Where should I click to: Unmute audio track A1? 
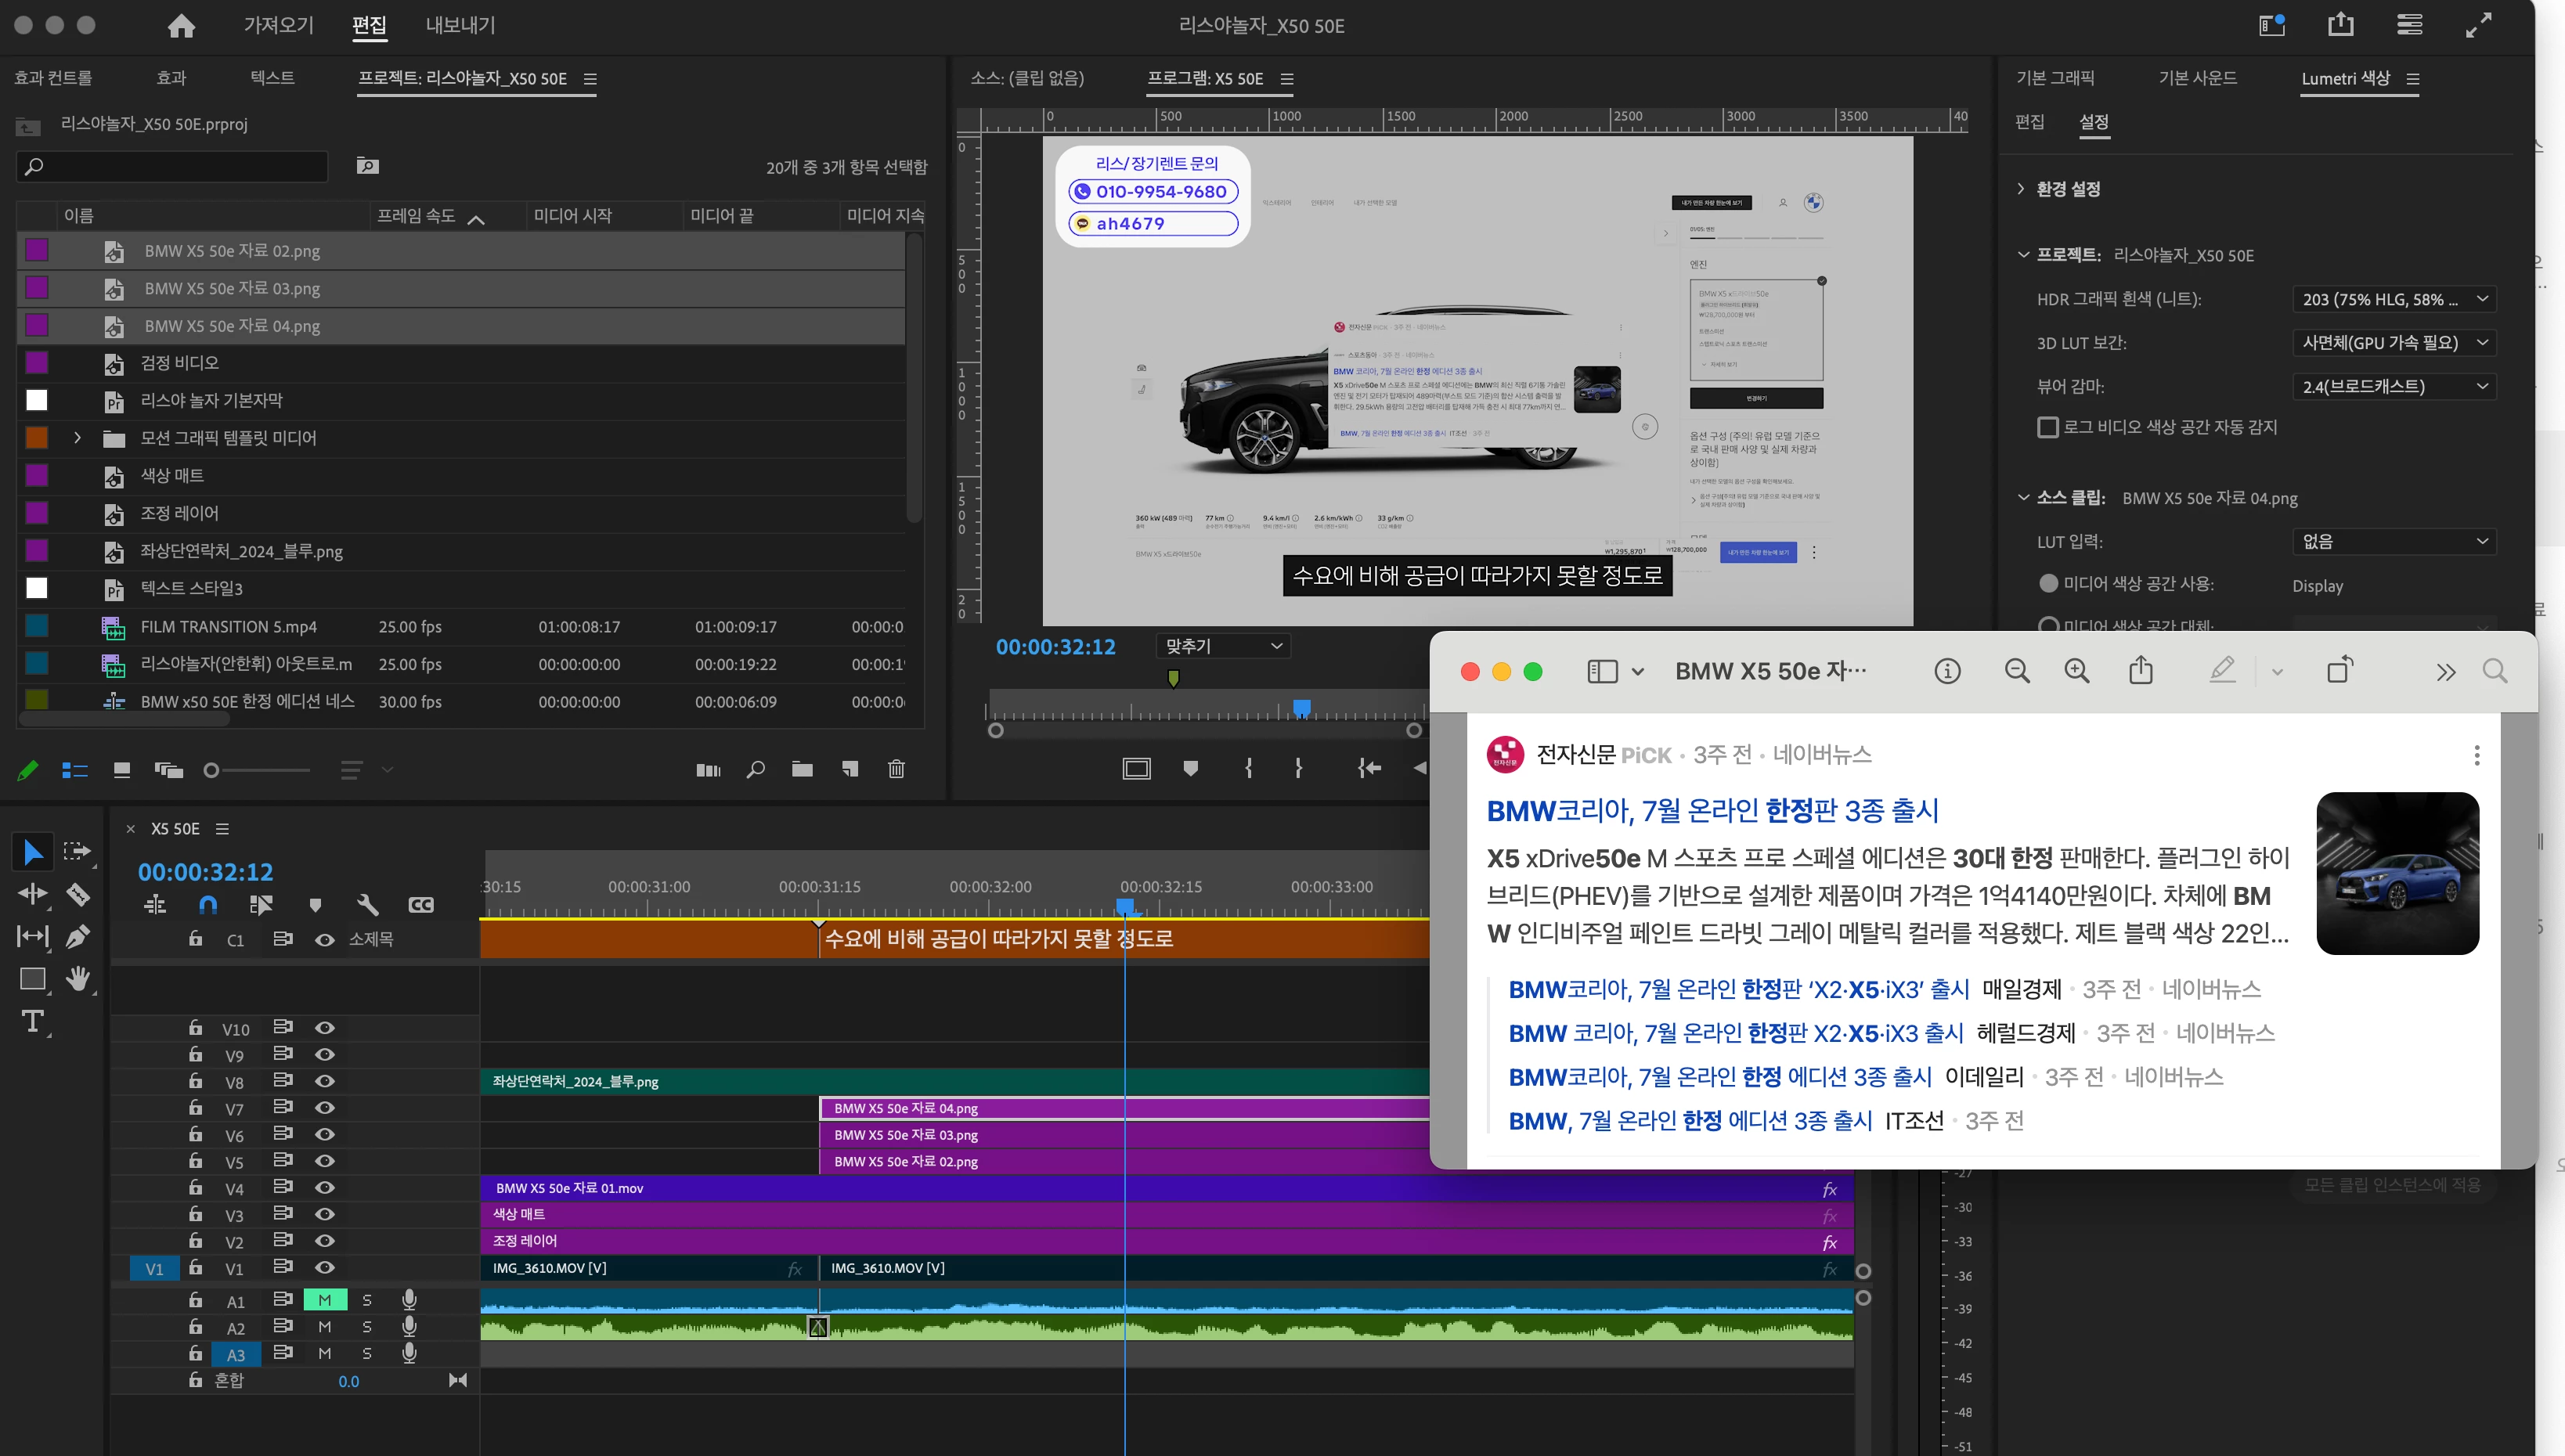pyautogui.click(x=325, y=1300)
